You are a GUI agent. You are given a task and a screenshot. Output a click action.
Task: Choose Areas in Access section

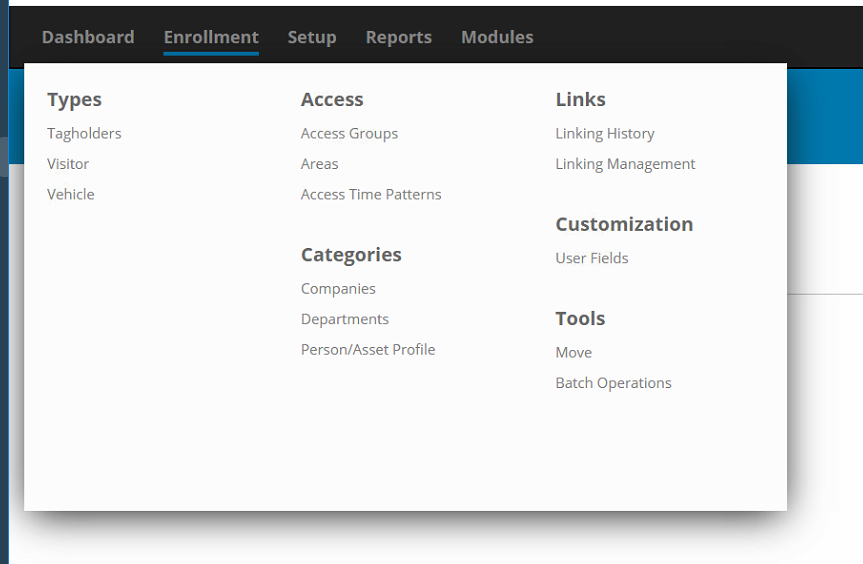[320, 164]
